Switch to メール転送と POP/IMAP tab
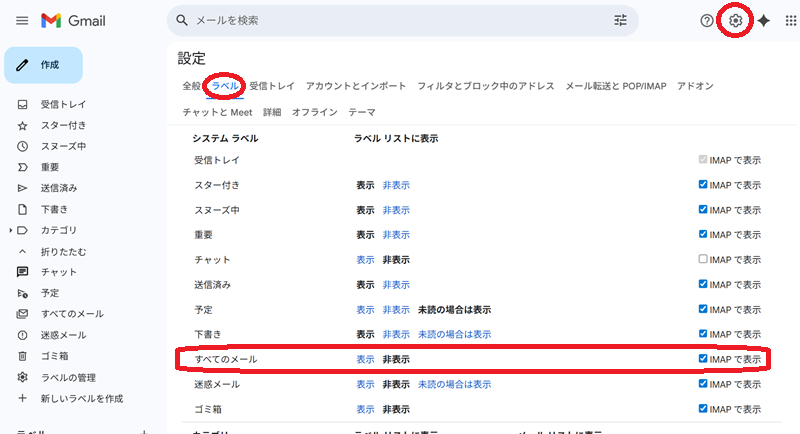The image size is (800, 434). [x=616, y=86]
